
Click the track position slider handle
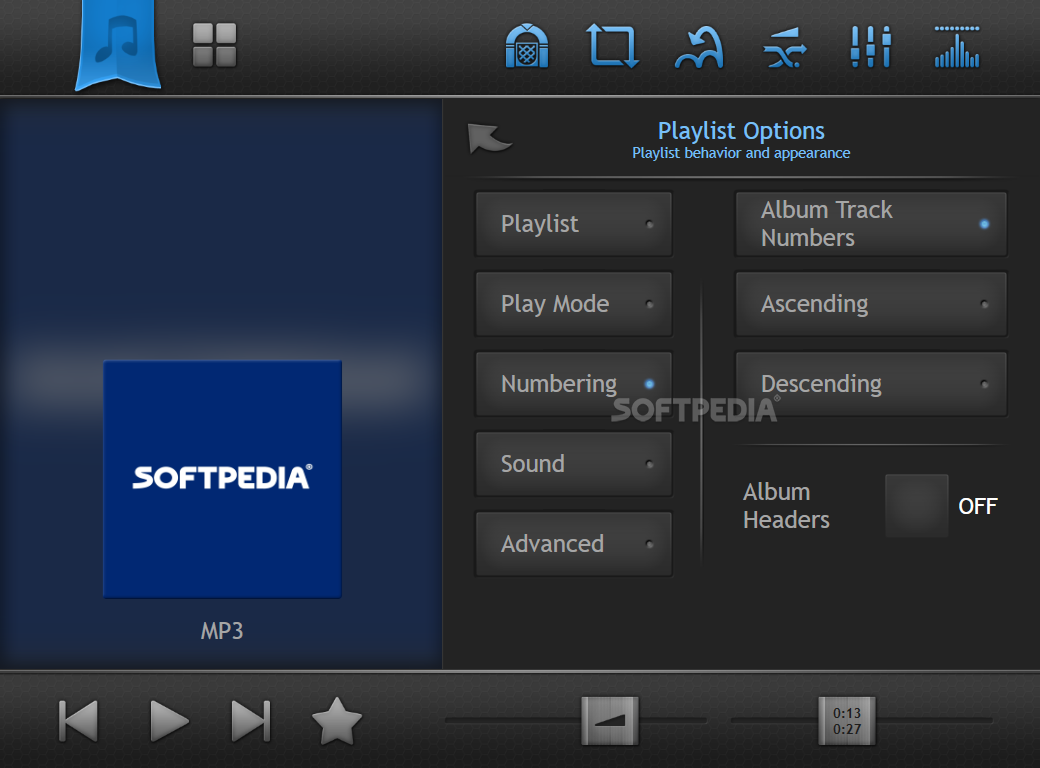(847, 721)
